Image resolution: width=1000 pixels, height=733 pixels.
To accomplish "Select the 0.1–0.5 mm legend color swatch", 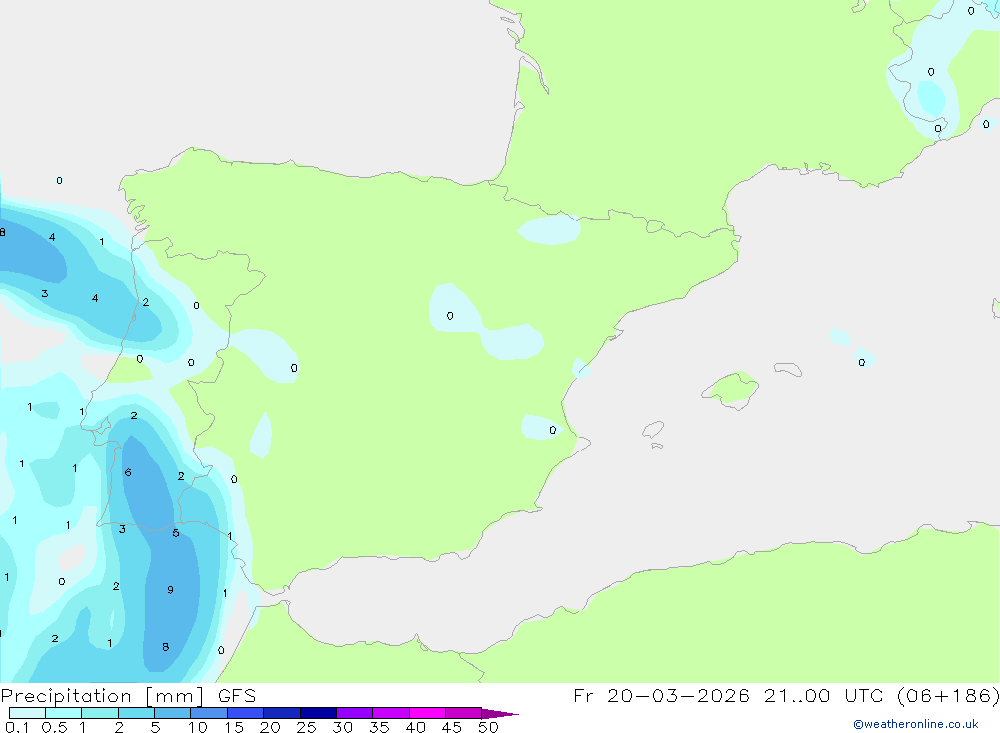I will coord(27,713).
